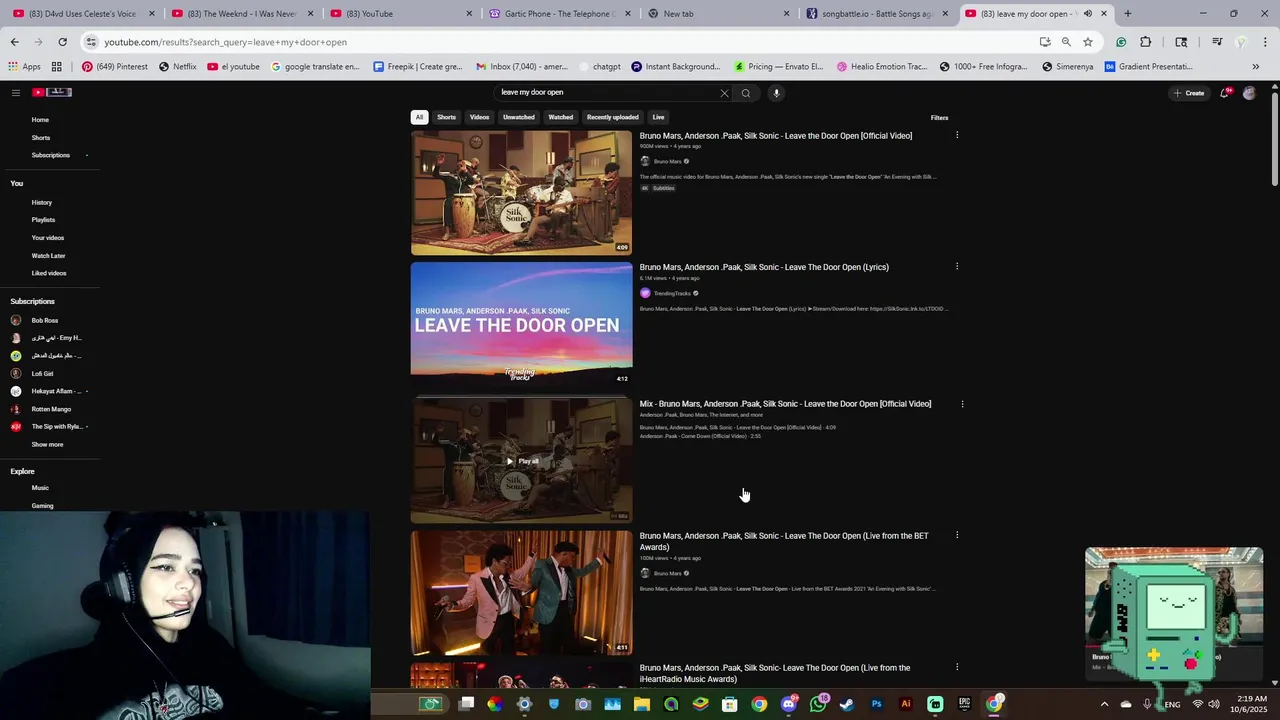Open Epic Games launcher from taskbar

(964, 704)
